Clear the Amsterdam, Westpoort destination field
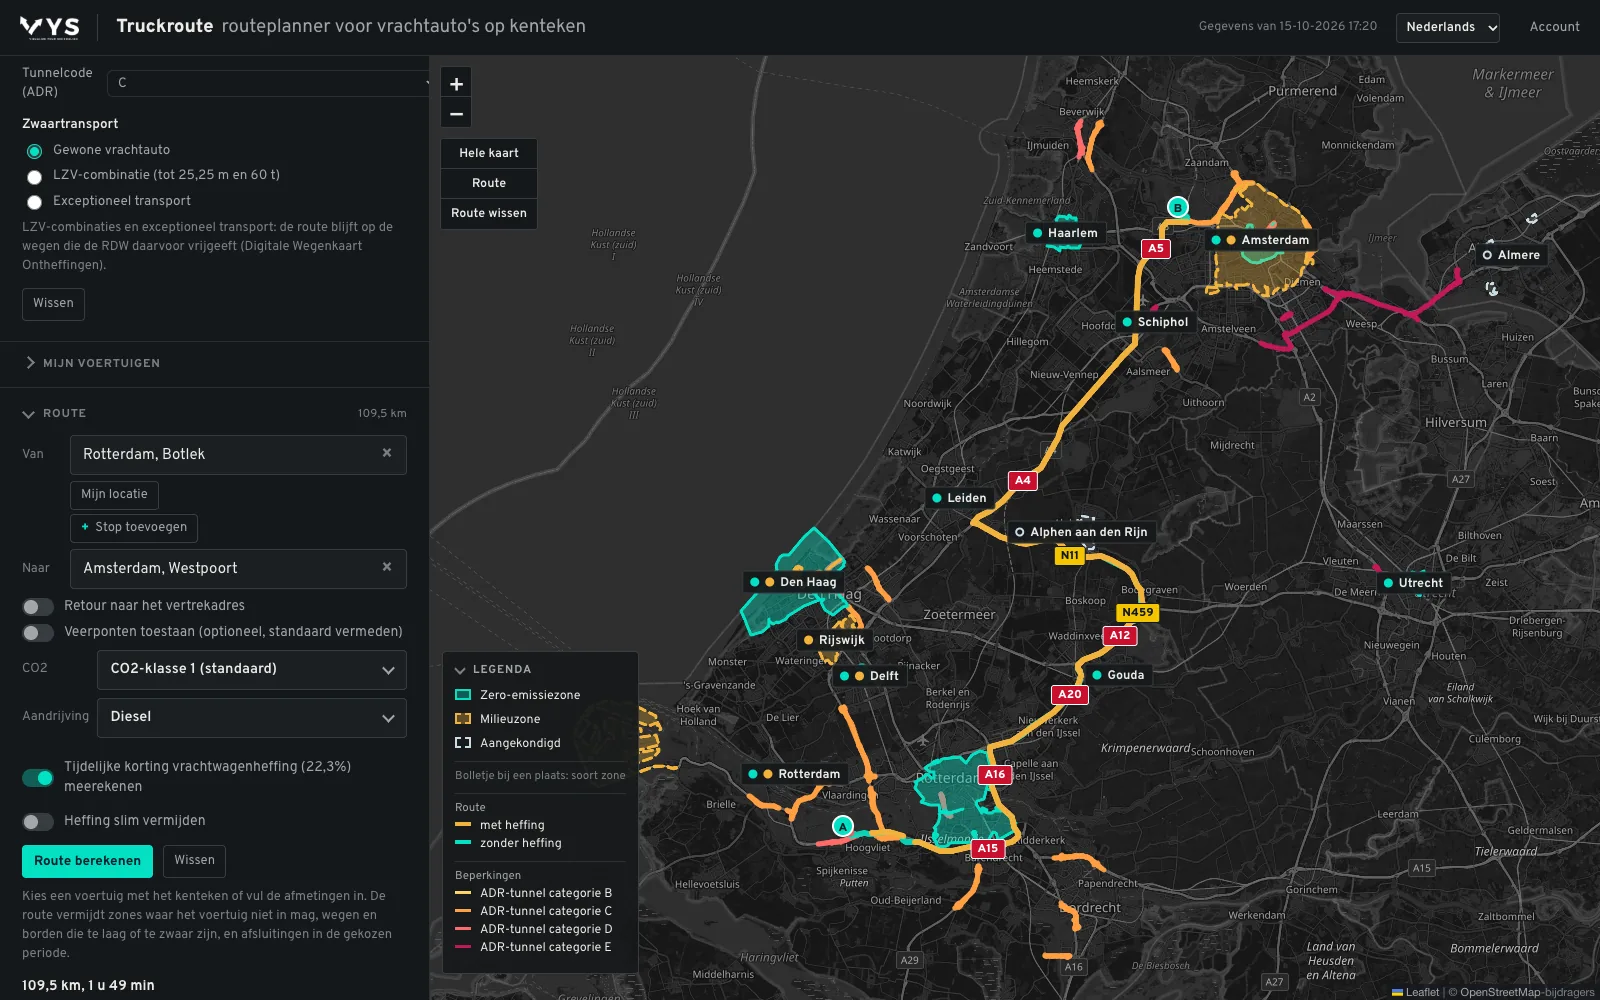 tap(387, 567)
